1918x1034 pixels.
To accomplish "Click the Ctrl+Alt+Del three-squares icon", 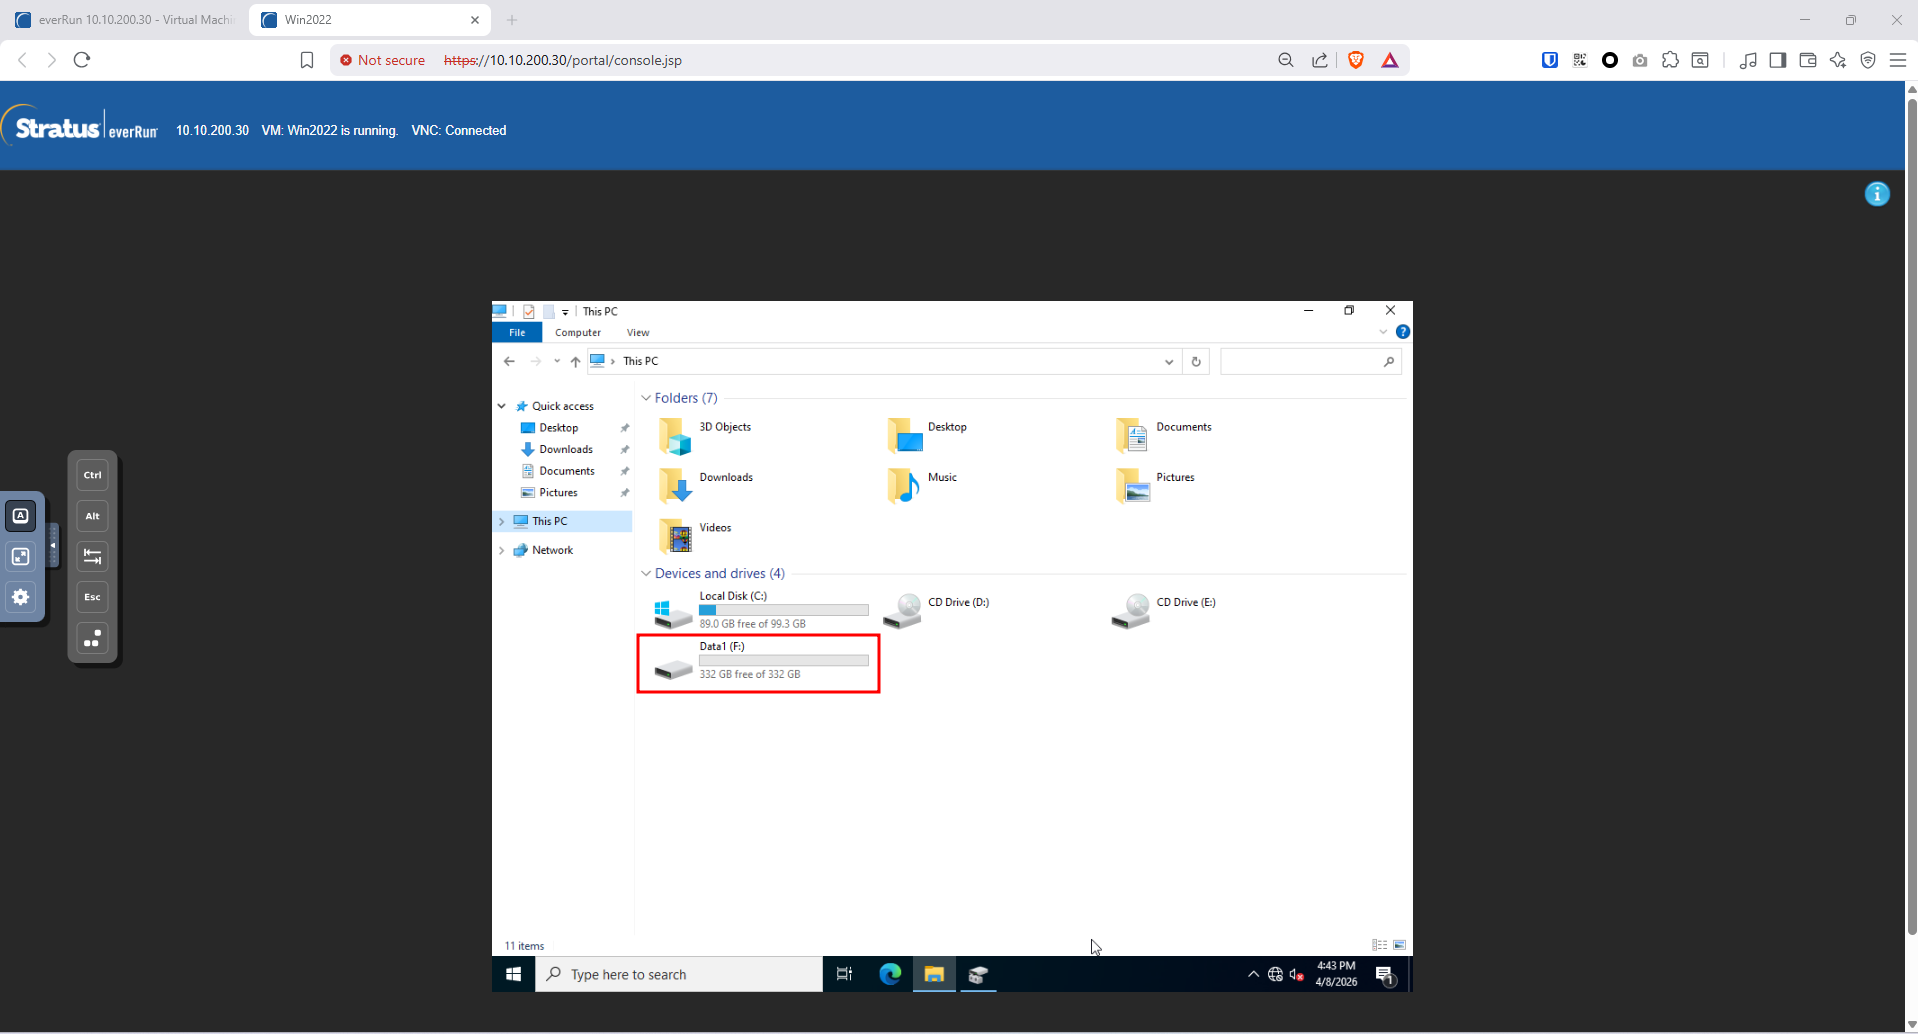I will click(92, 638).
